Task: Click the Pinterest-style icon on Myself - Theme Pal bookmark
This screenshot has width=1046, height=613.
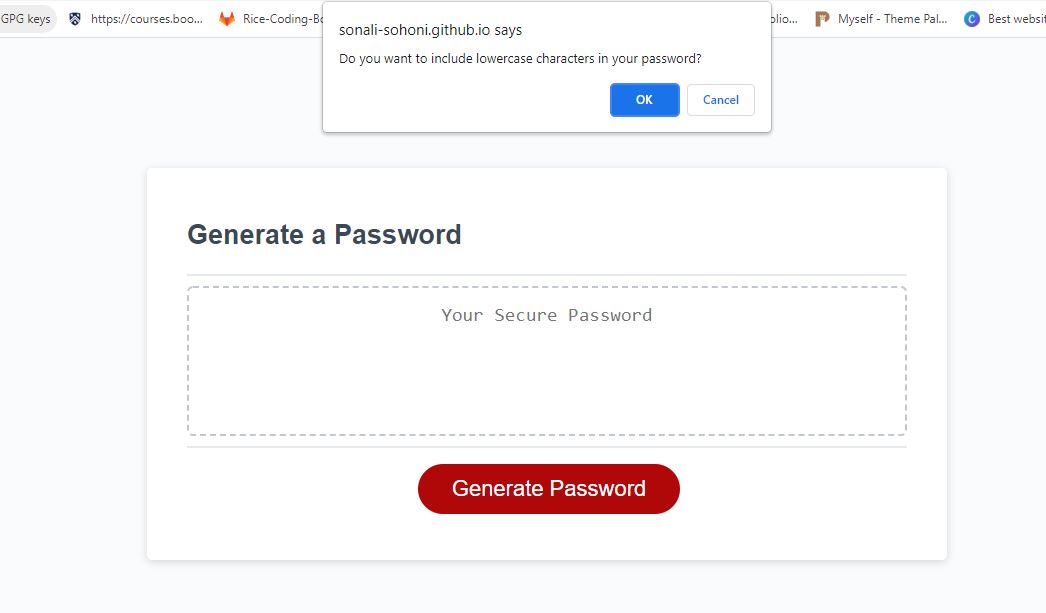Action: pos(822,17)
